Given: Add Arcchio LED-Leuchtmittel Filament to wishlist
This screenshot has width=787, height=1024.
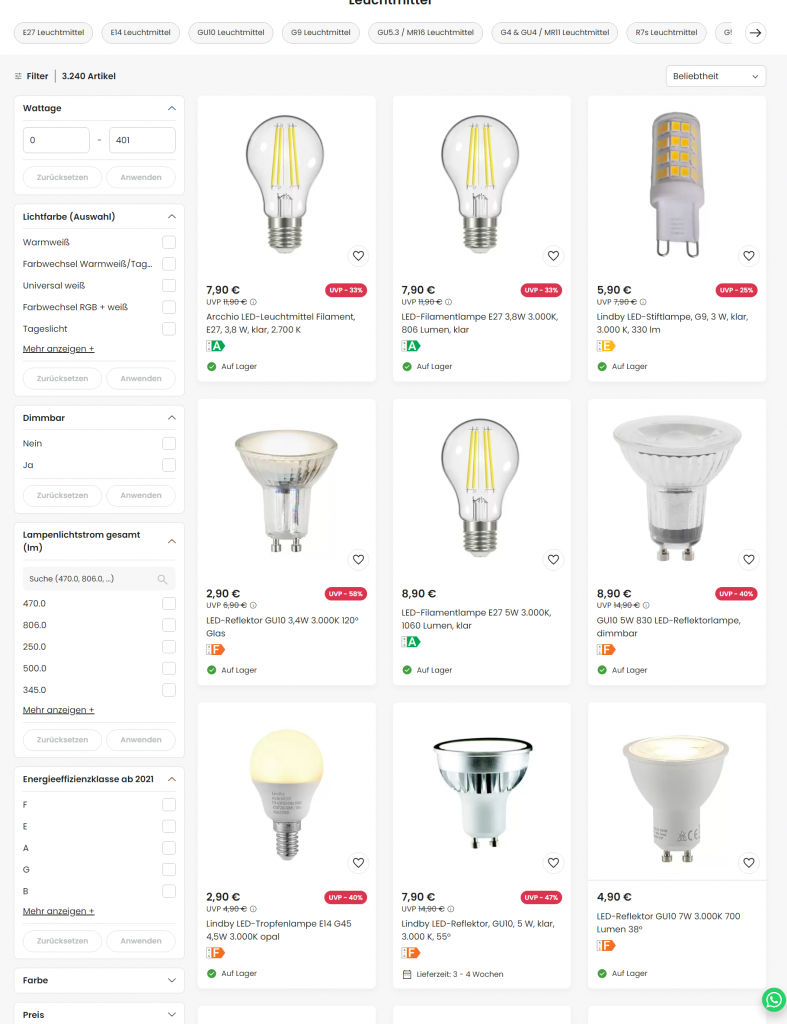Looking at the screenshot, I should pos(358,256).
